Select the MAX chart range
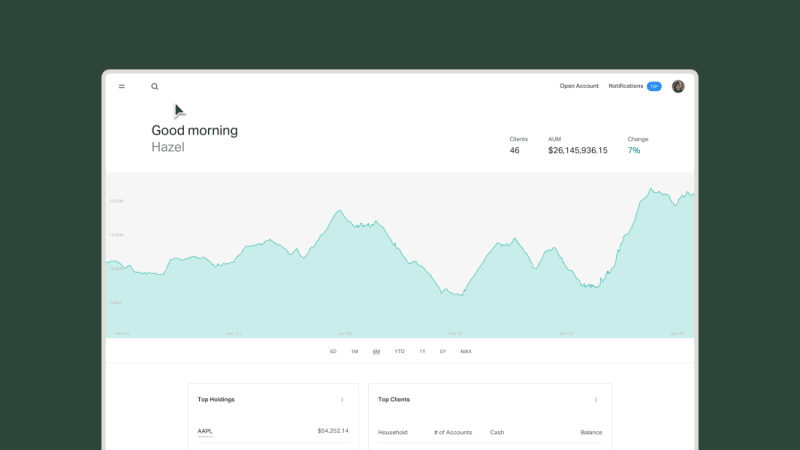Screen dimensions: 800x450 [x=466, y=352]
